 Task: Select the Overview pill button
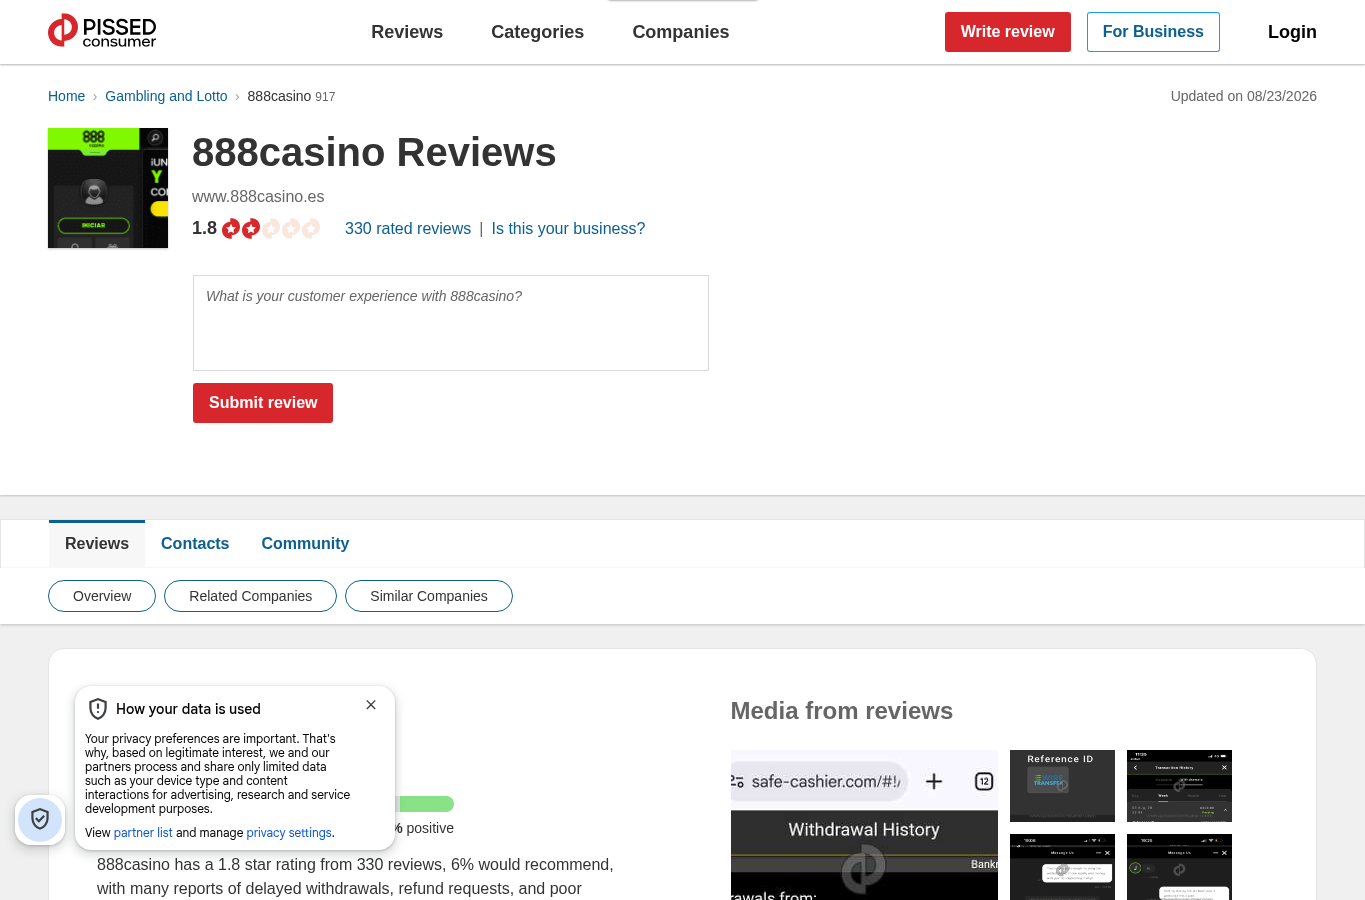tap(102, 596)
